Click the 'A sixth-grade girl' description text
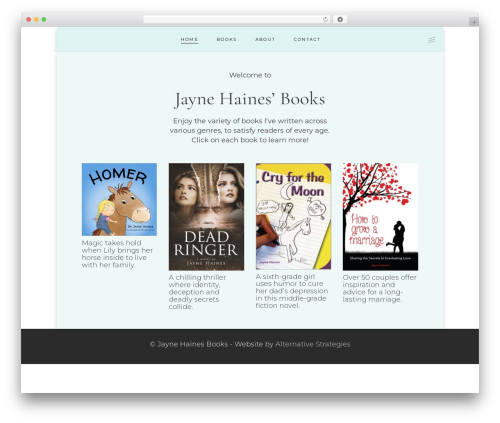Screen dimensions: 500x423 point(292,291)
